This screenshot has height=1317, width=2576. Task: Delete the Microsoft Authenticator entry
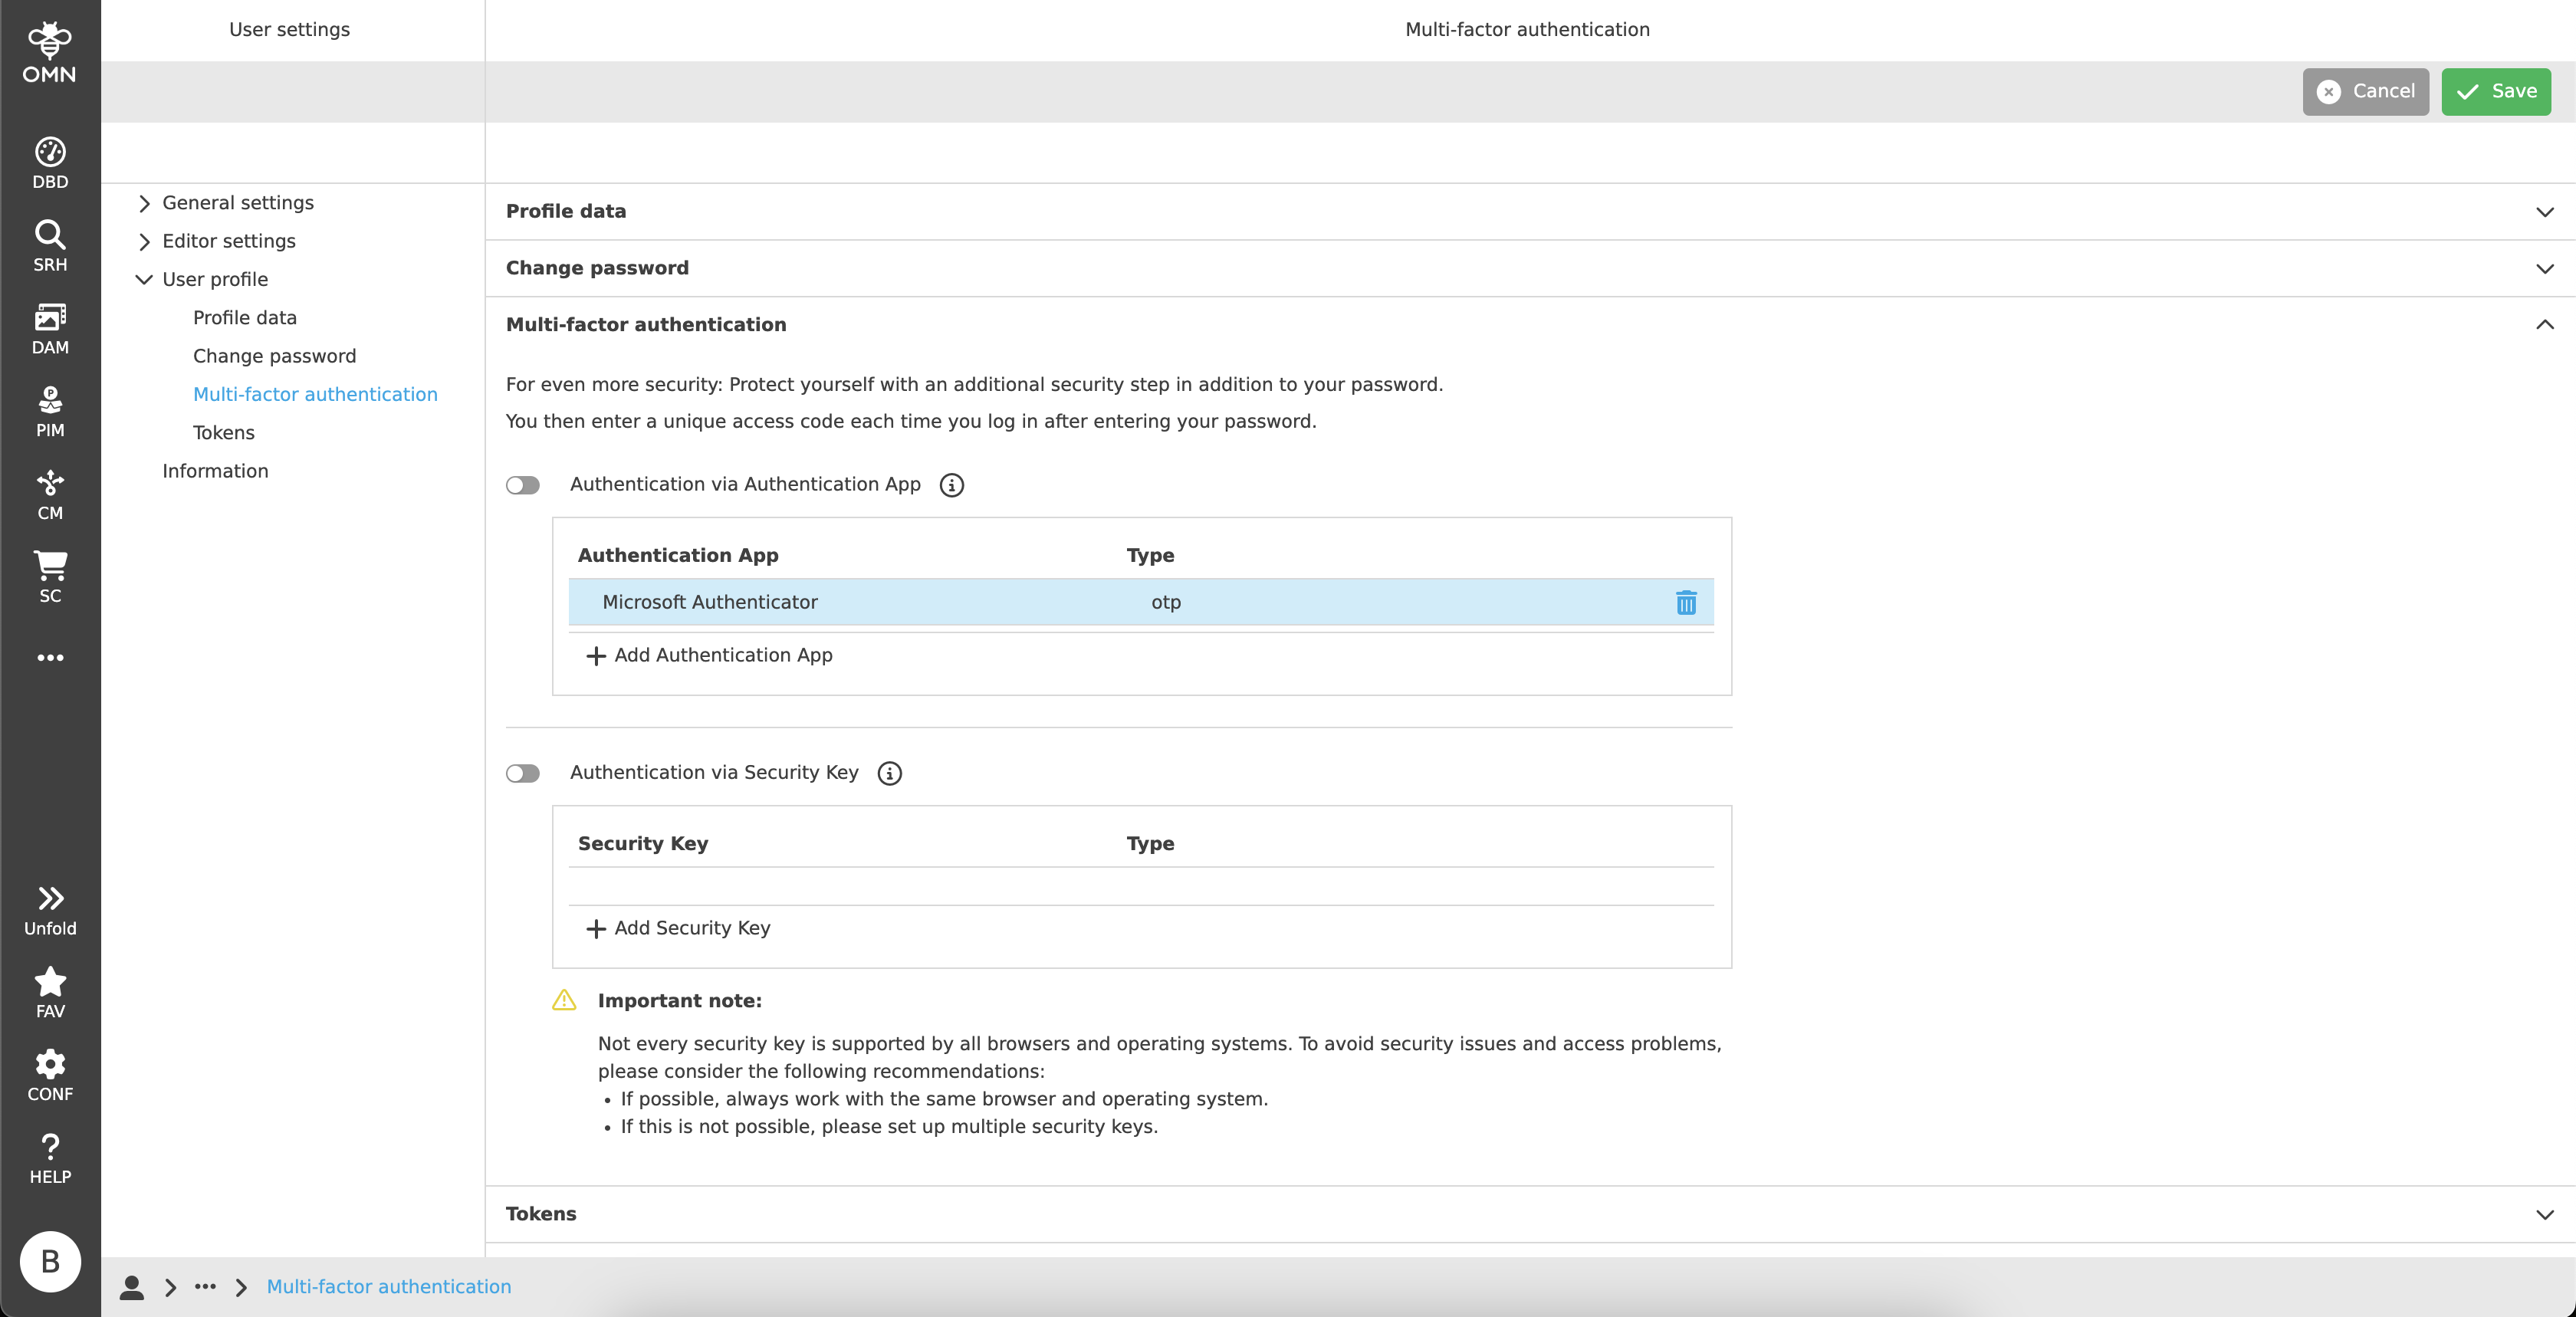pyautogui.click(x=1686, y=603)
